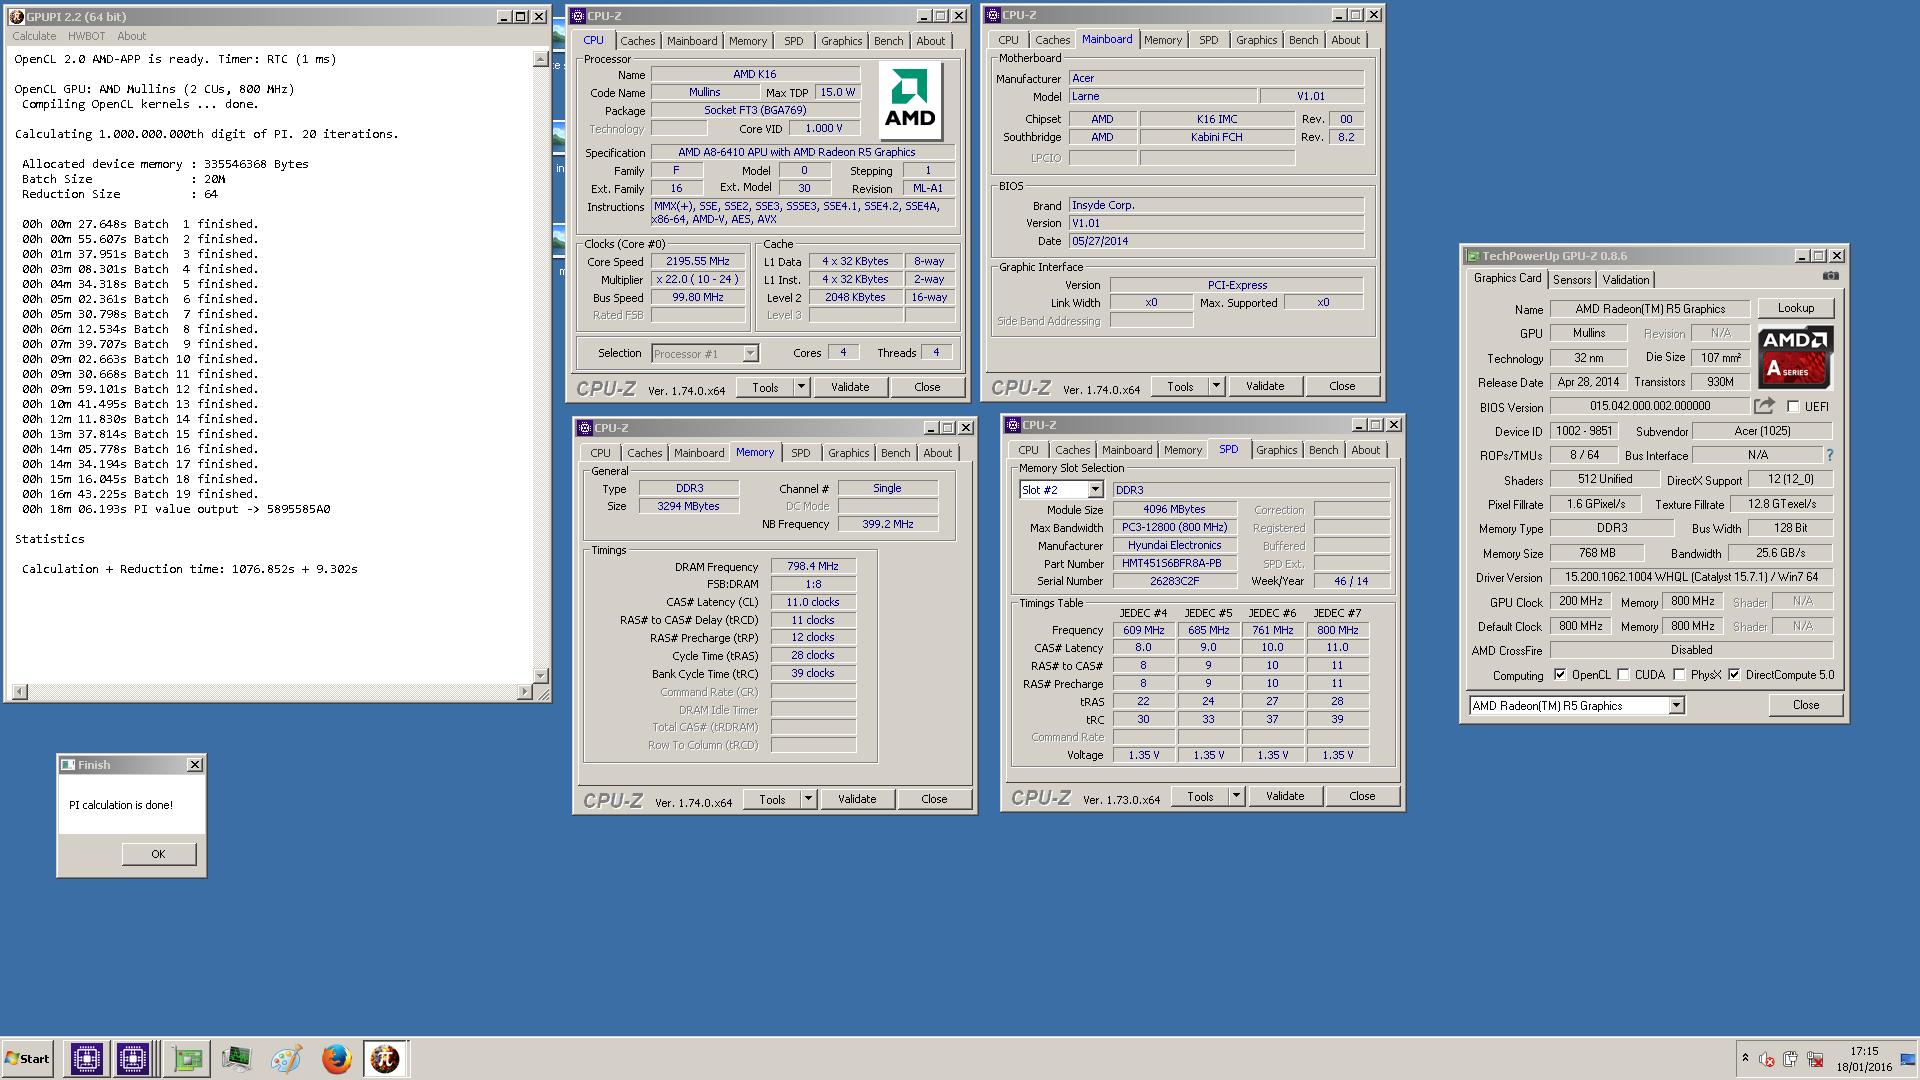The height and width of the screenshot is (1080, 1920).
Task: Click the GPUPI horizontal scrollbar left arrow
Action: coord(19,692)
